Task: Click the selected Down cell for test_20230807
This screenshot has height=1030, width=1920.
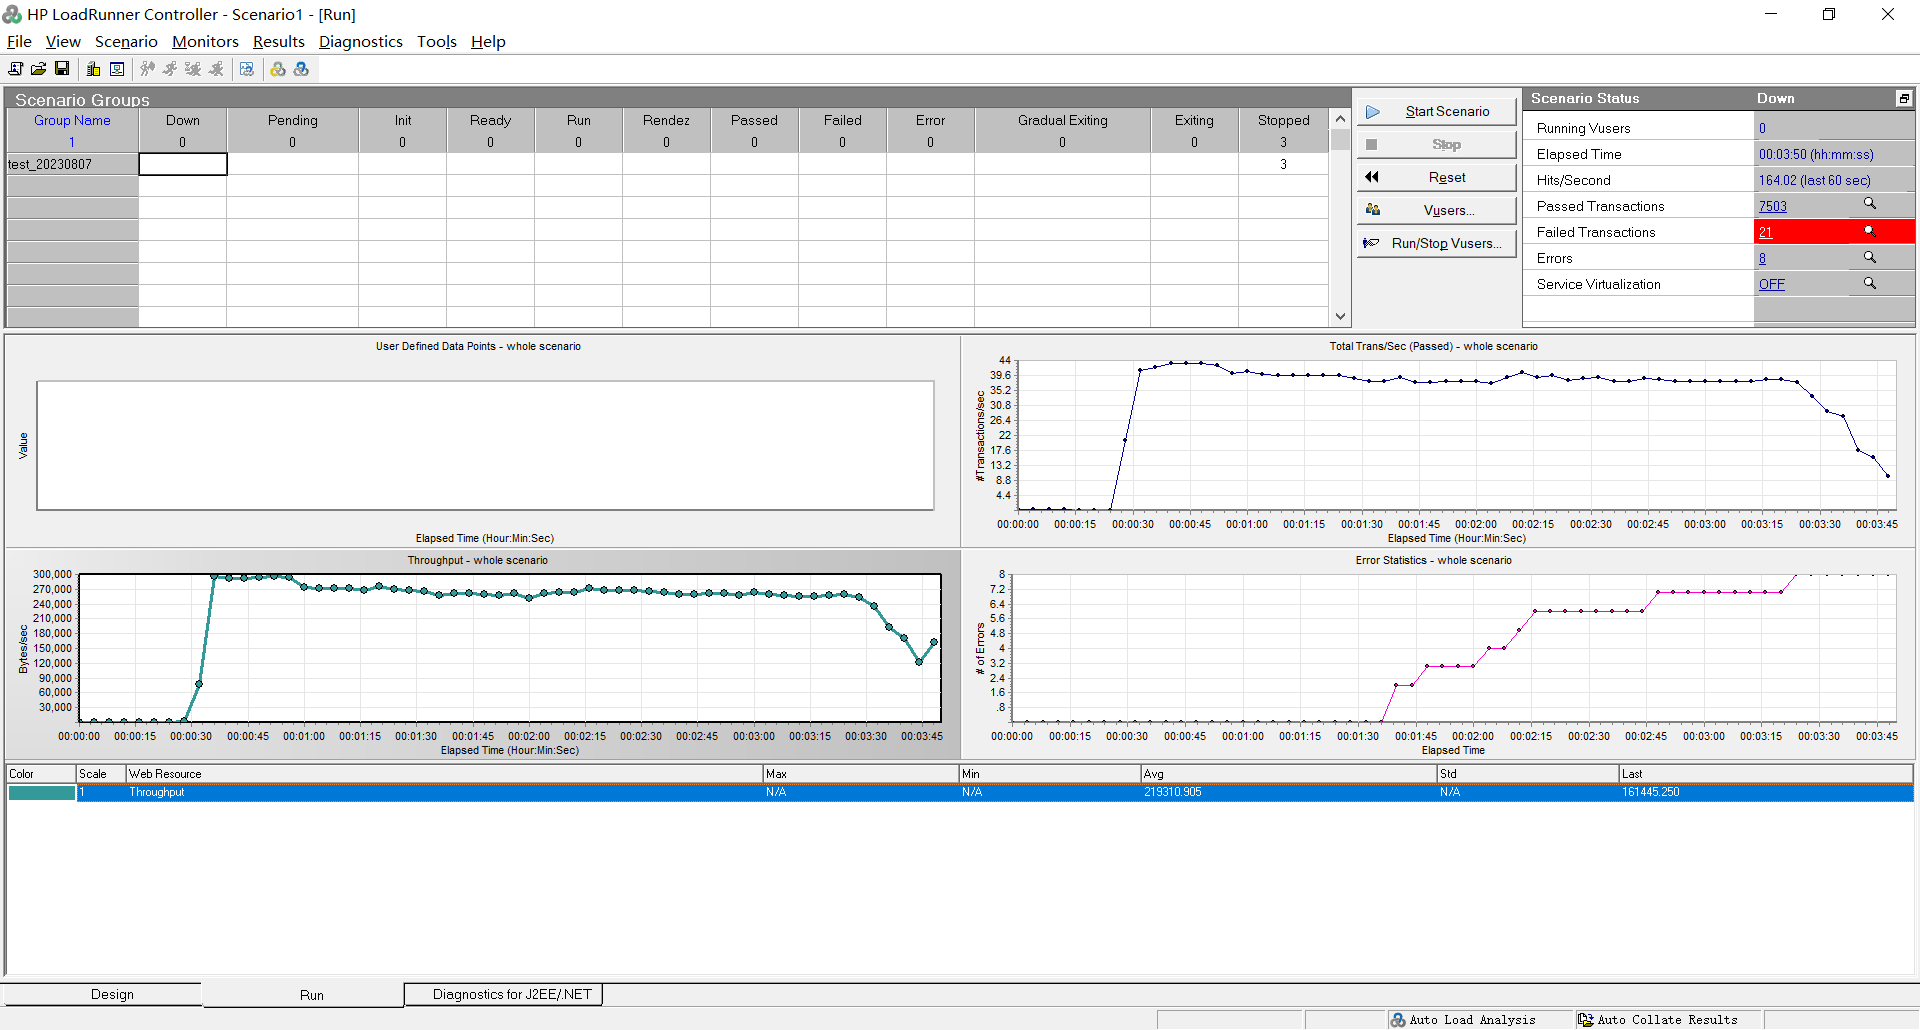Action: click(x=183, y=164)
